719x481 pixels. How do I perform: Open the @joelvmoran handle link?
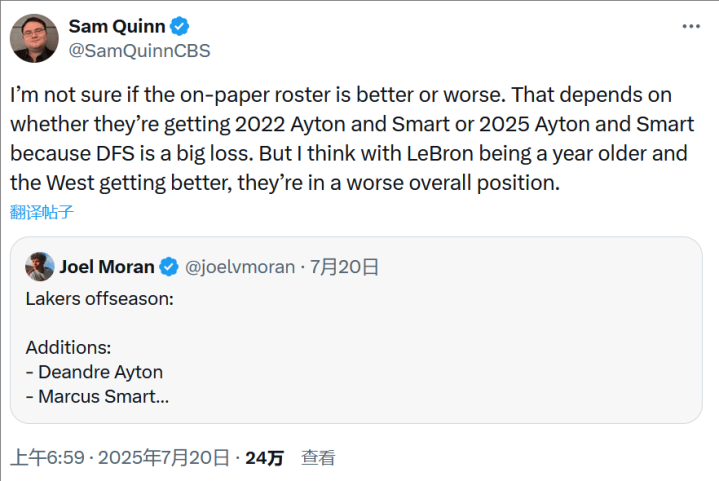pyautogui.click(x=241, y=267)
